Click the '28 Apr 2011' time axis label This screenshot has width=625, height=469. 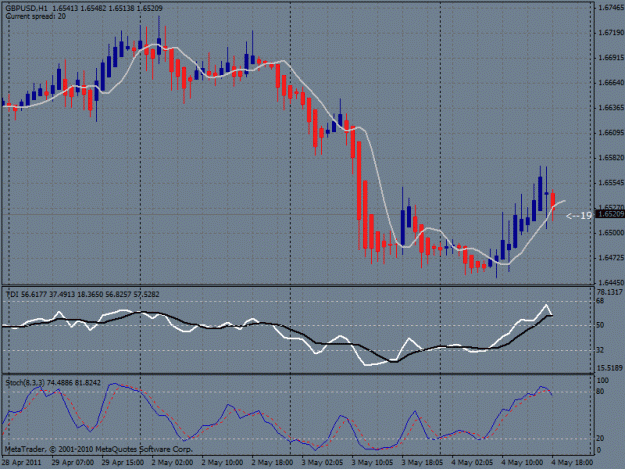coord(22,463)
